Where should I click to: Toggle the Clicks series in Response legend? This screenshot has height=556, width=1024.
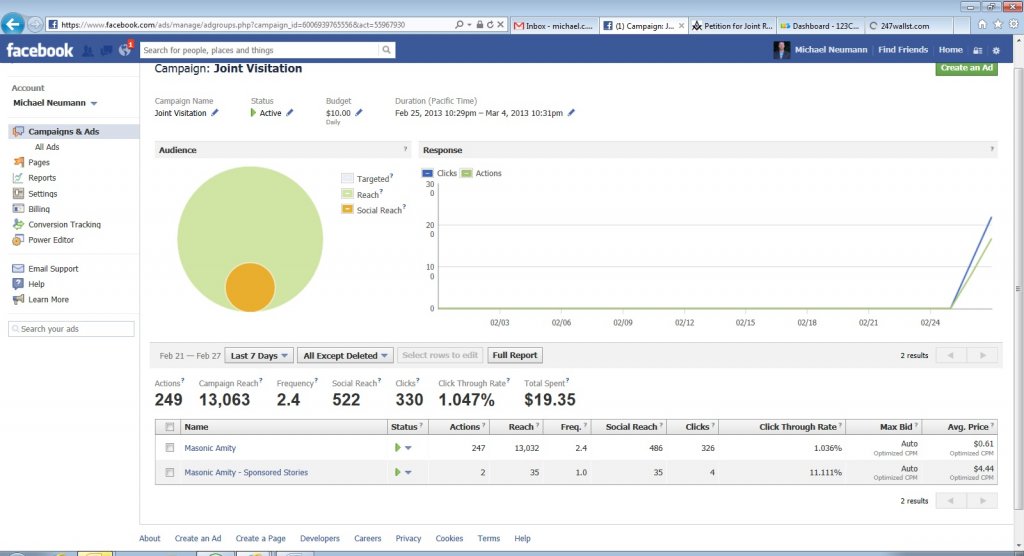pyautogui.click(x=427, y=173)
